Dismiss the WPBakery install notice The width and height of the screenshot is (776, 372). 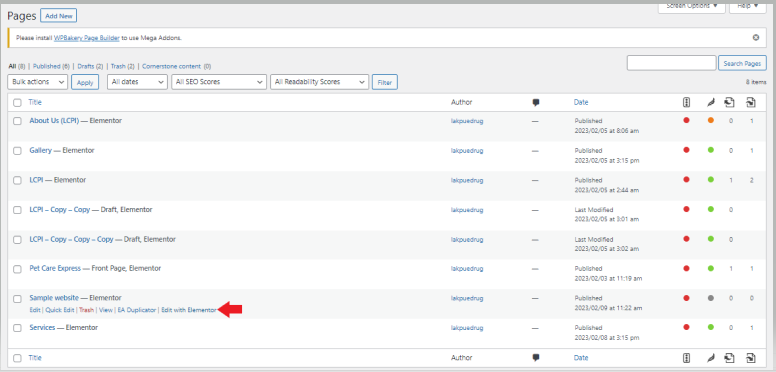[756, 37]
